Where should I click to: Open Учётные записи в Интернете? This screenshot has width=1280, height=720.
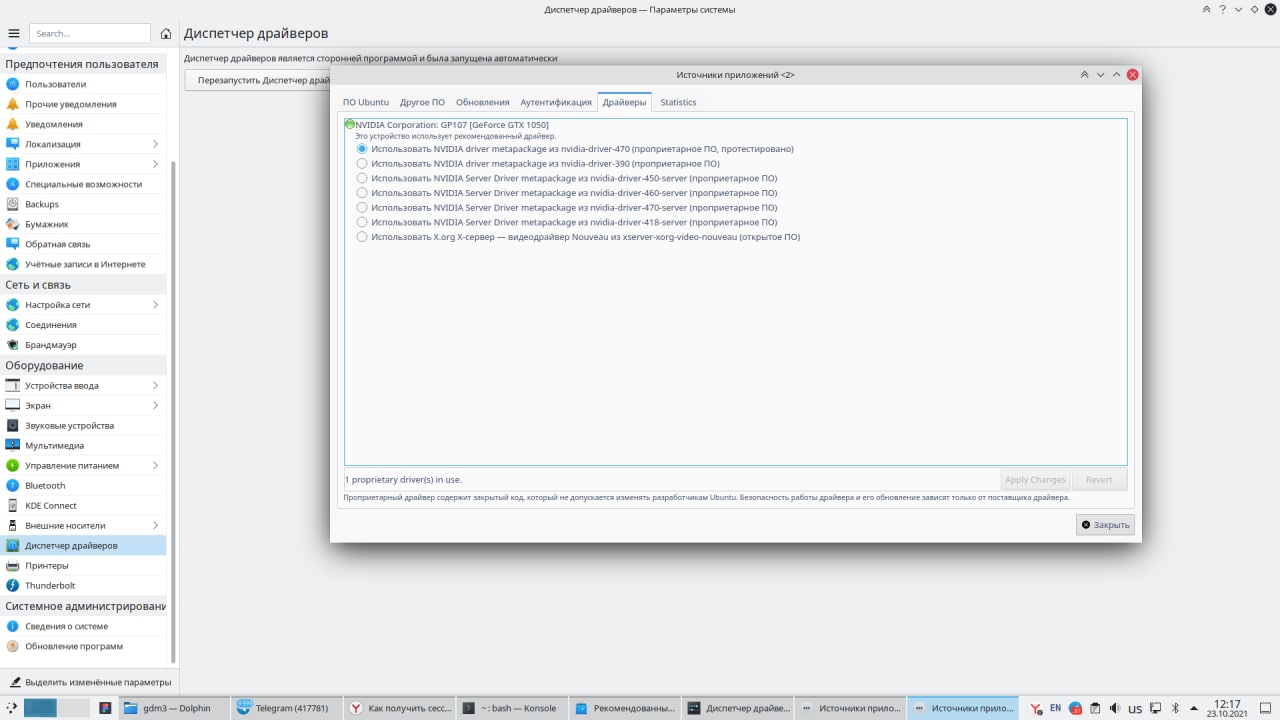(84, 264)
